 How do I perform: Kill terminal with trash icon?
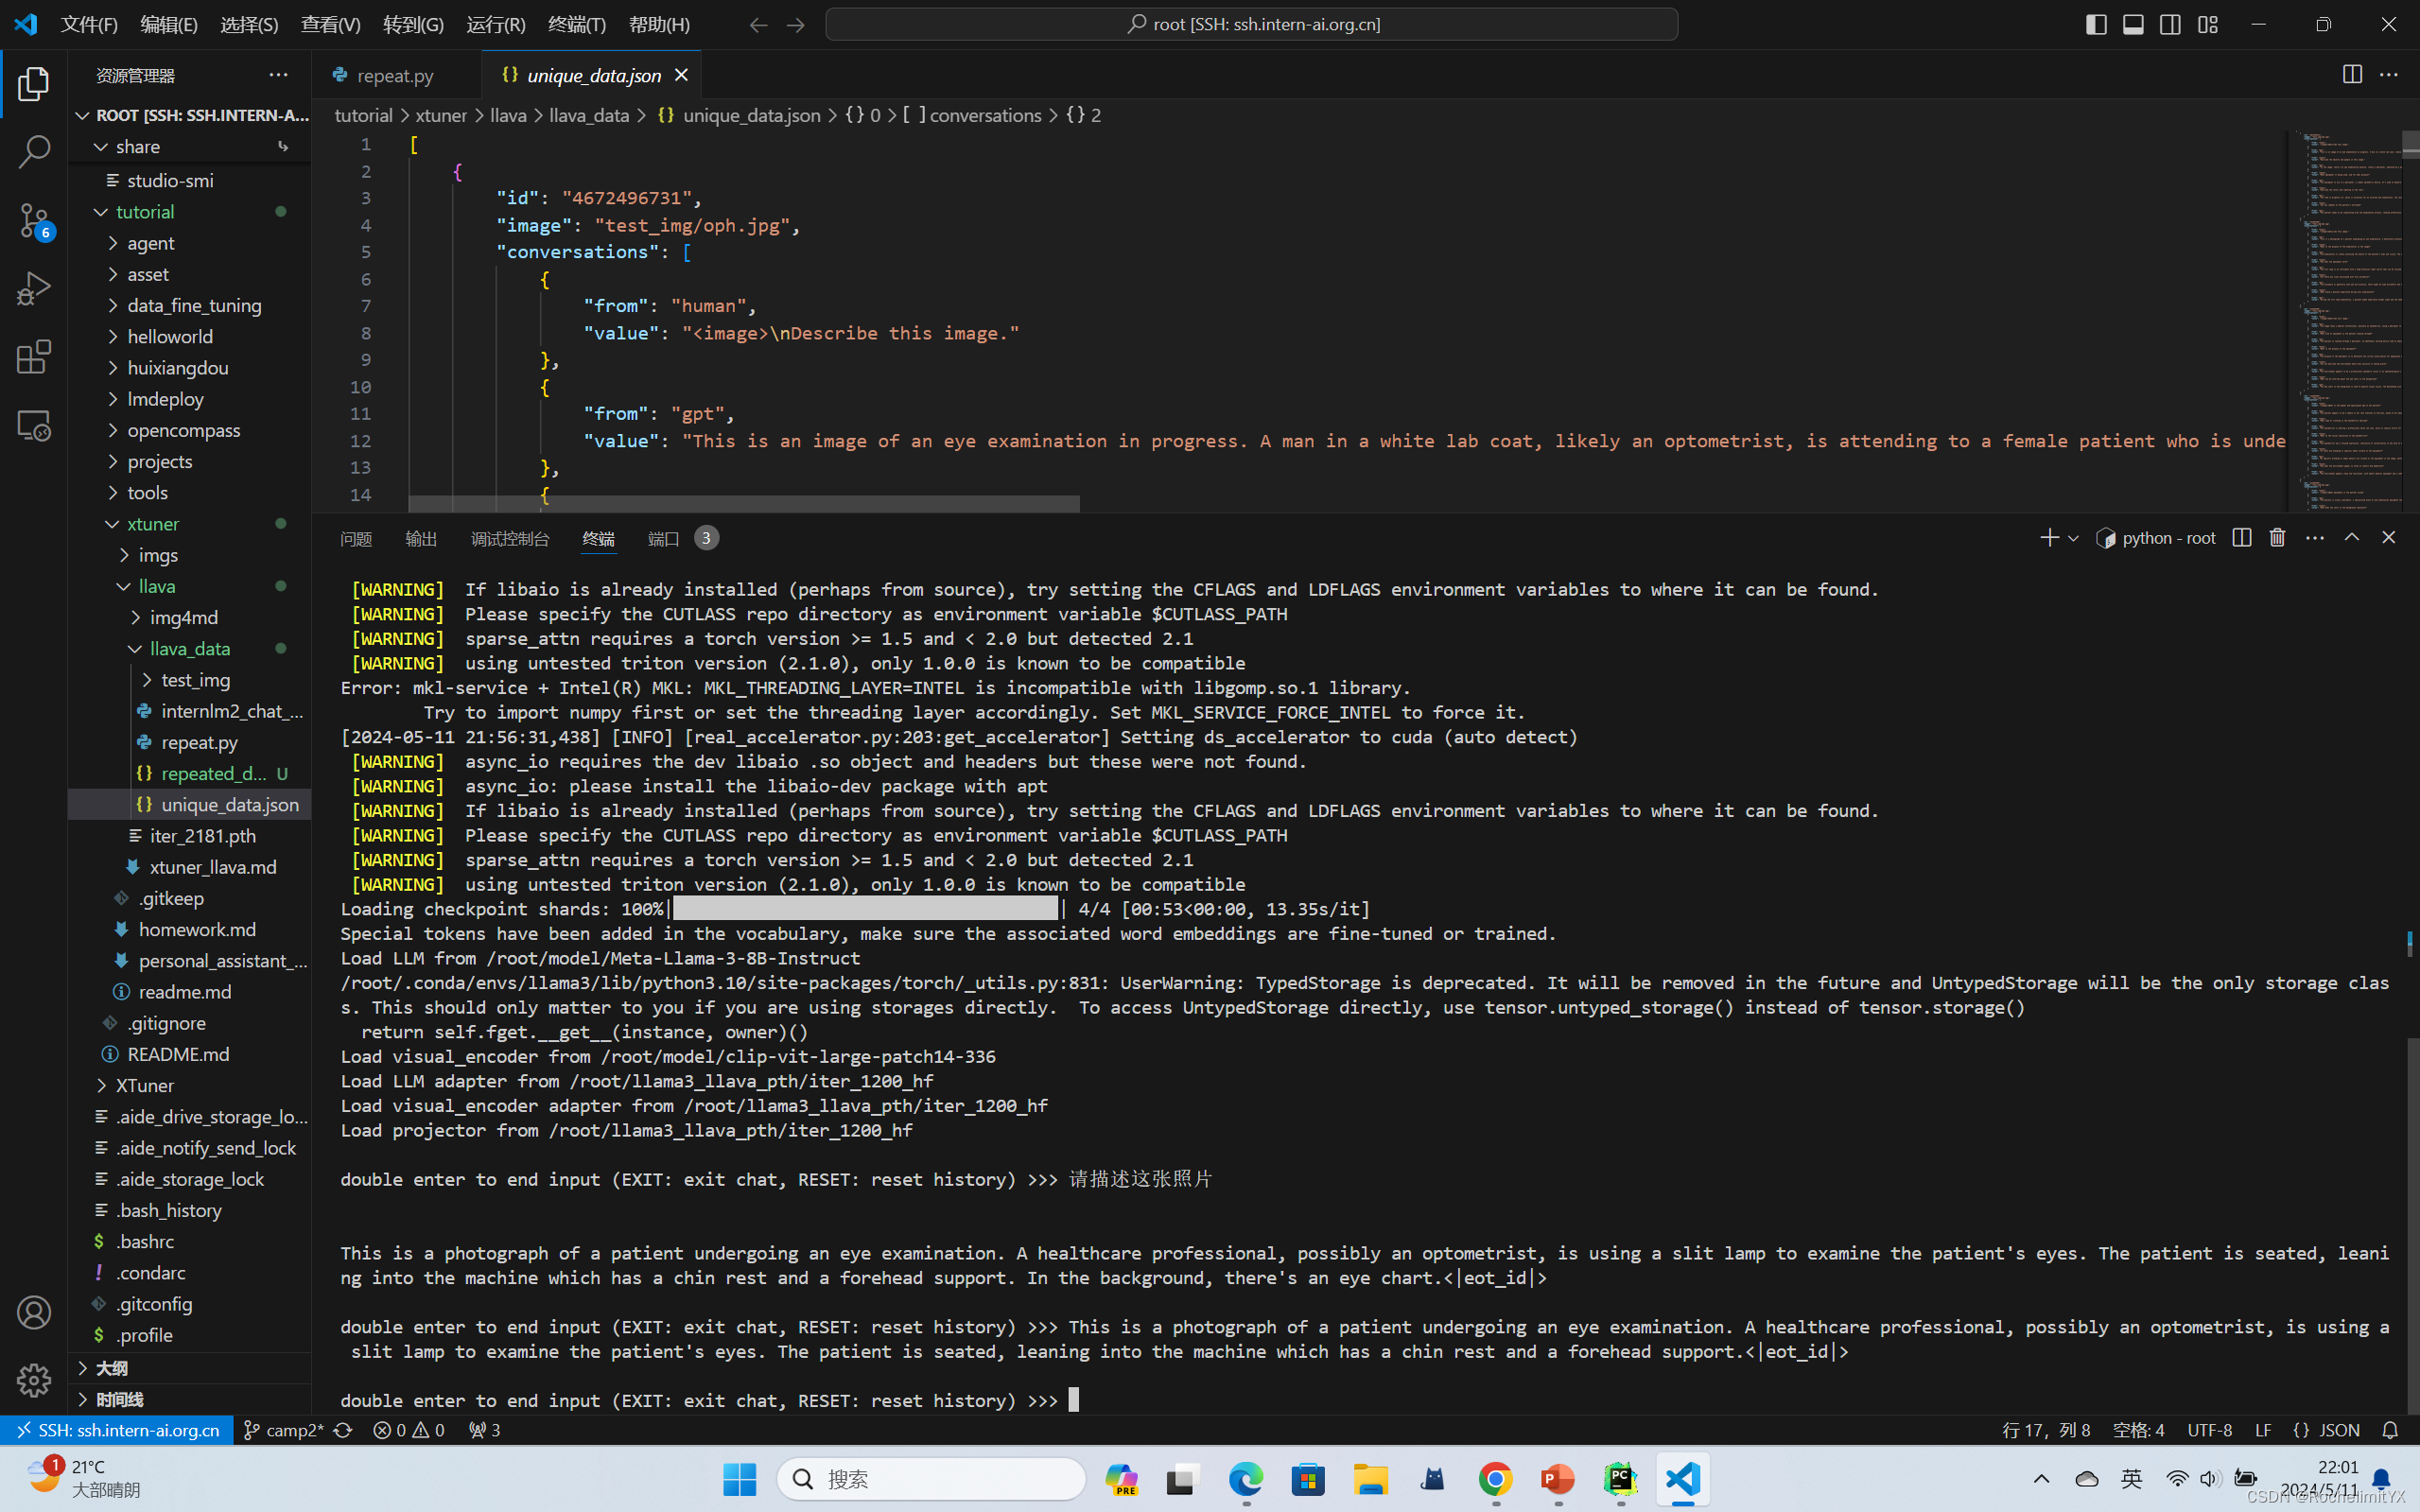[x=2278, y=538]
